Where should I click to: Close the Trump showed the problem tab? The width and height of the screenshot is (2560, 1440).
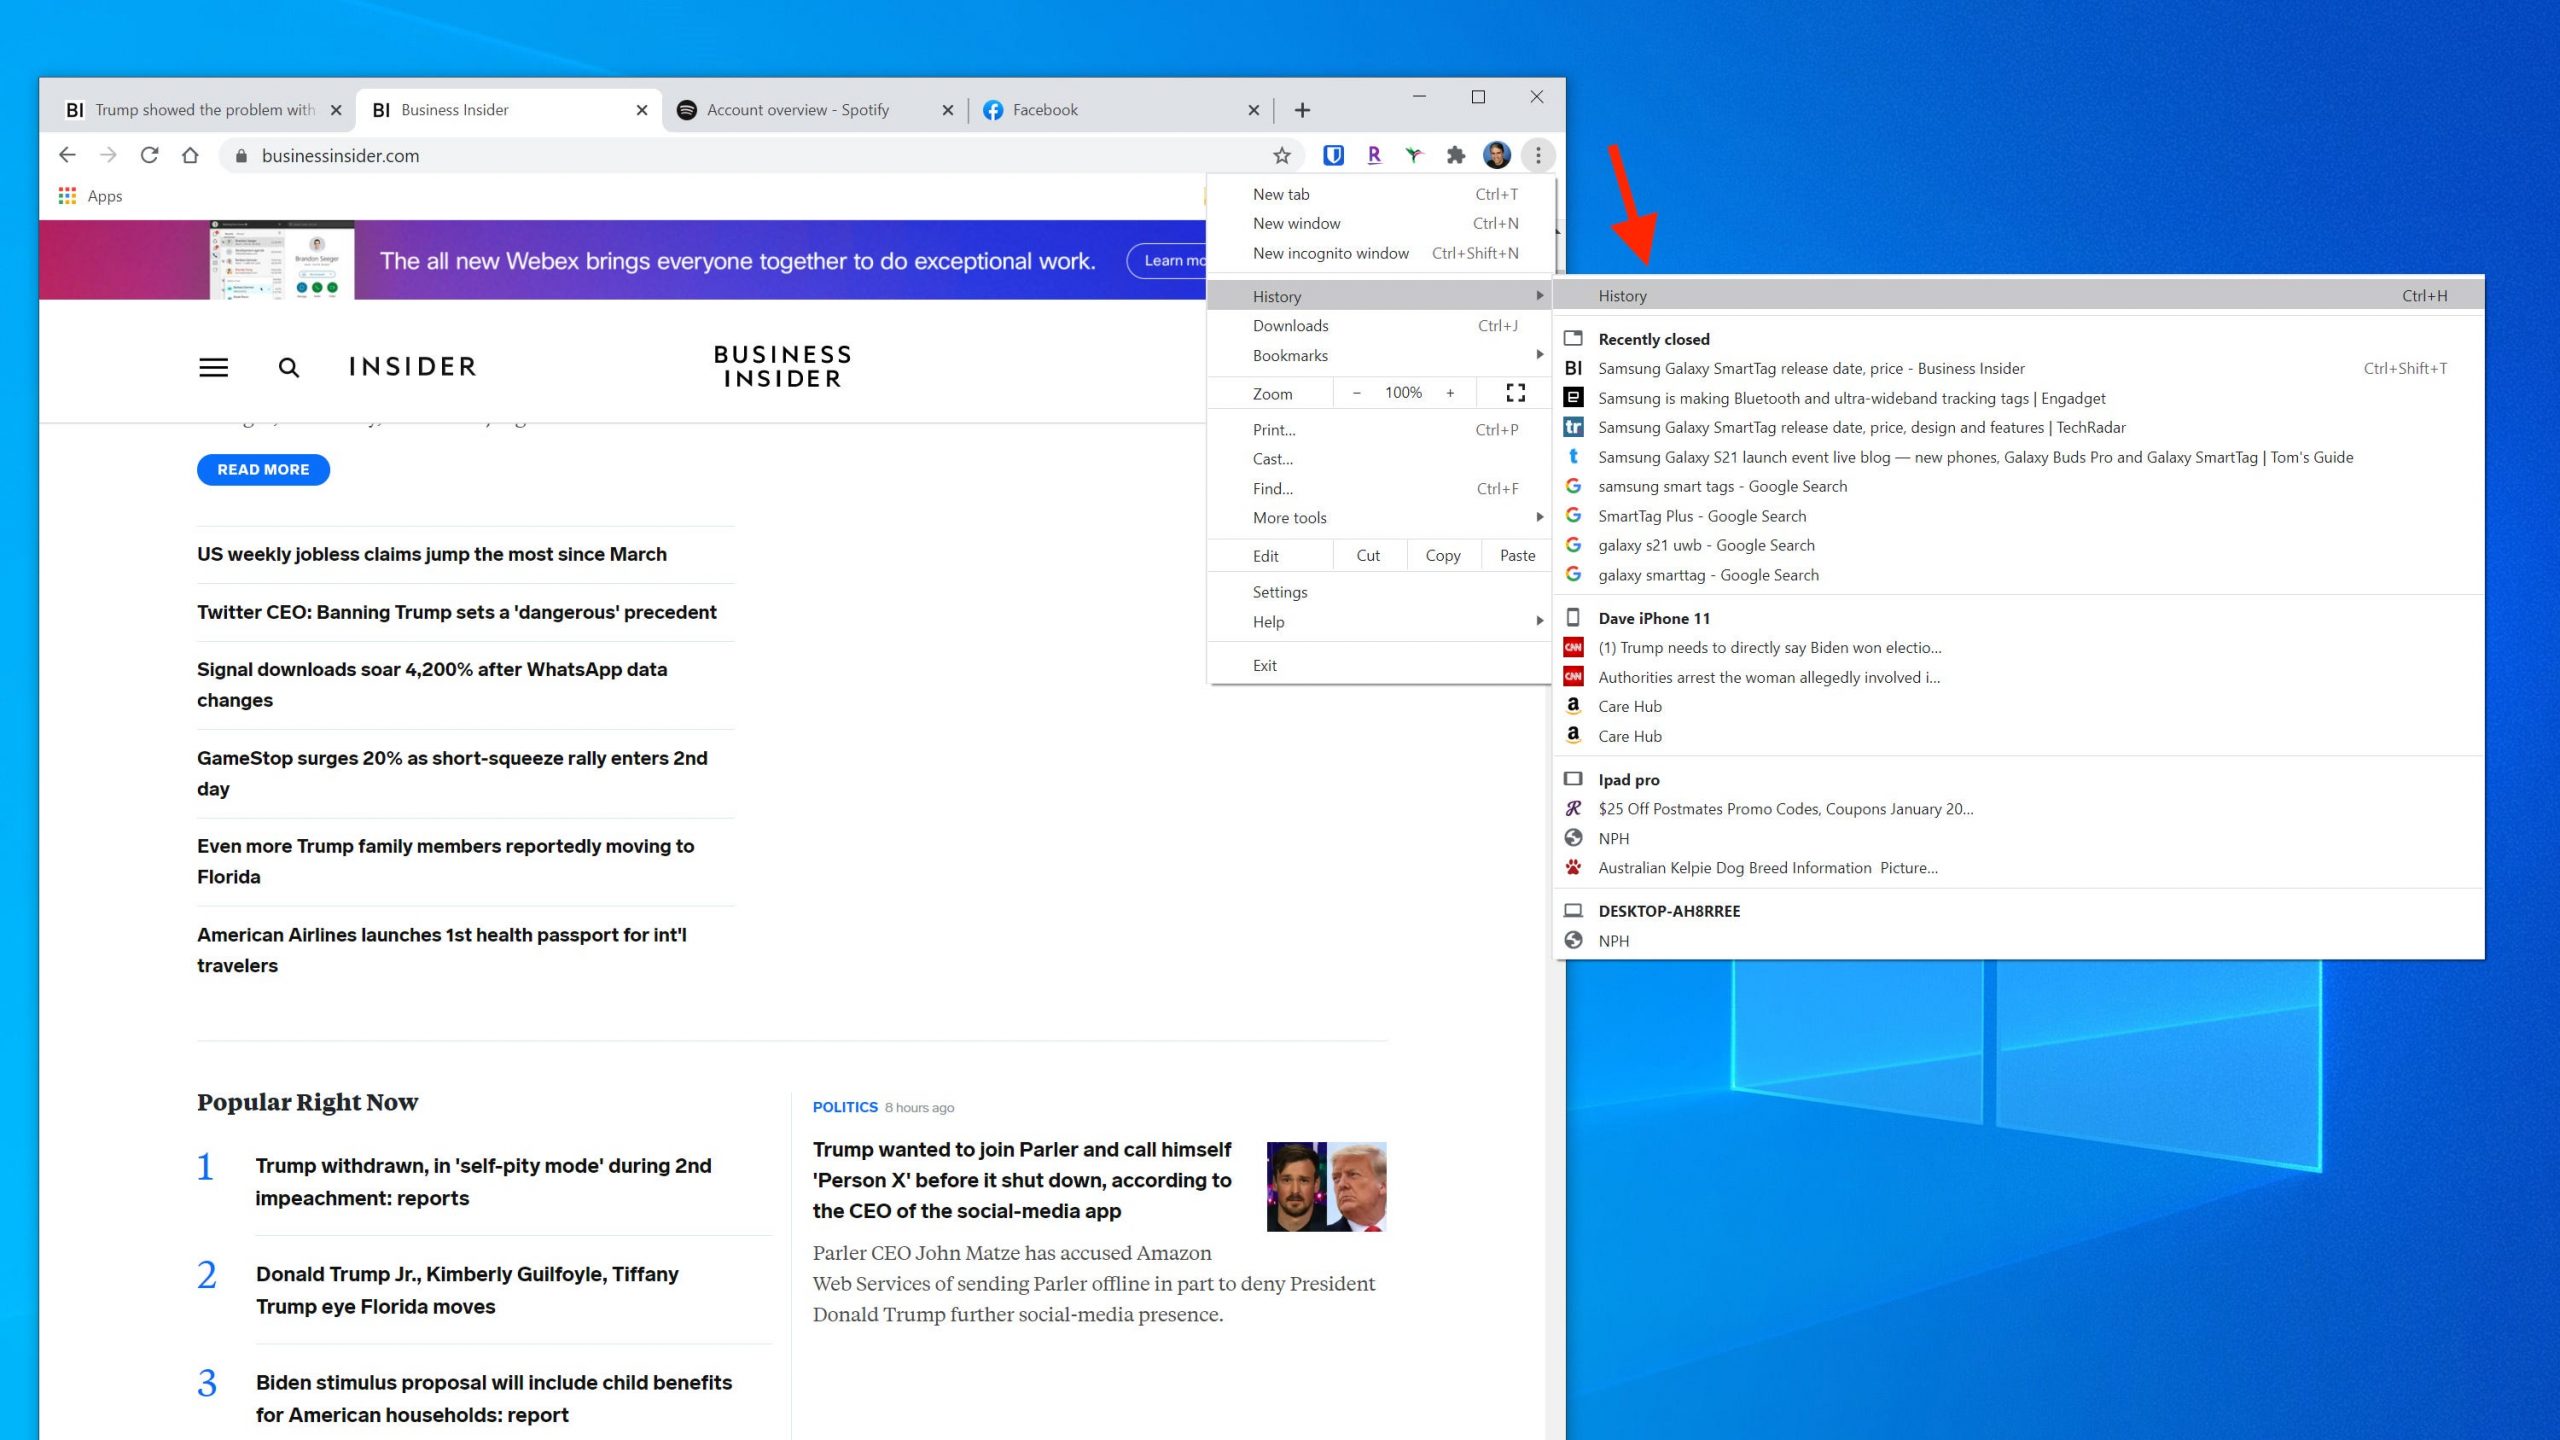click(336, 110)
